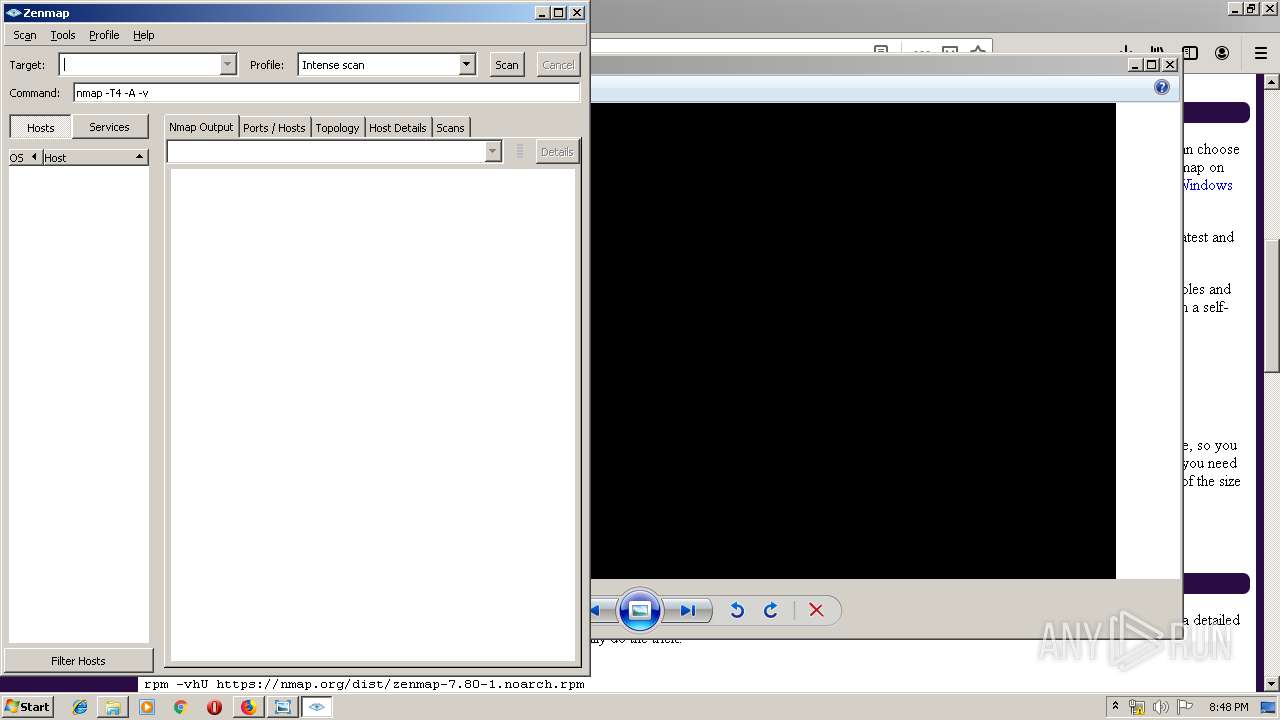Open volume control tray icon
Viewport: 1280px width, 720px height.
point(1161,707)
